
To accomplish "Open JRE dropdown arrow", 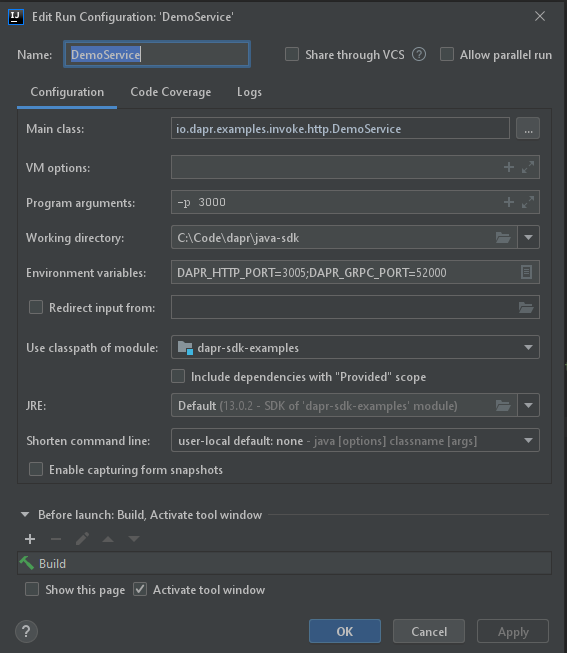I will (529, 405).
